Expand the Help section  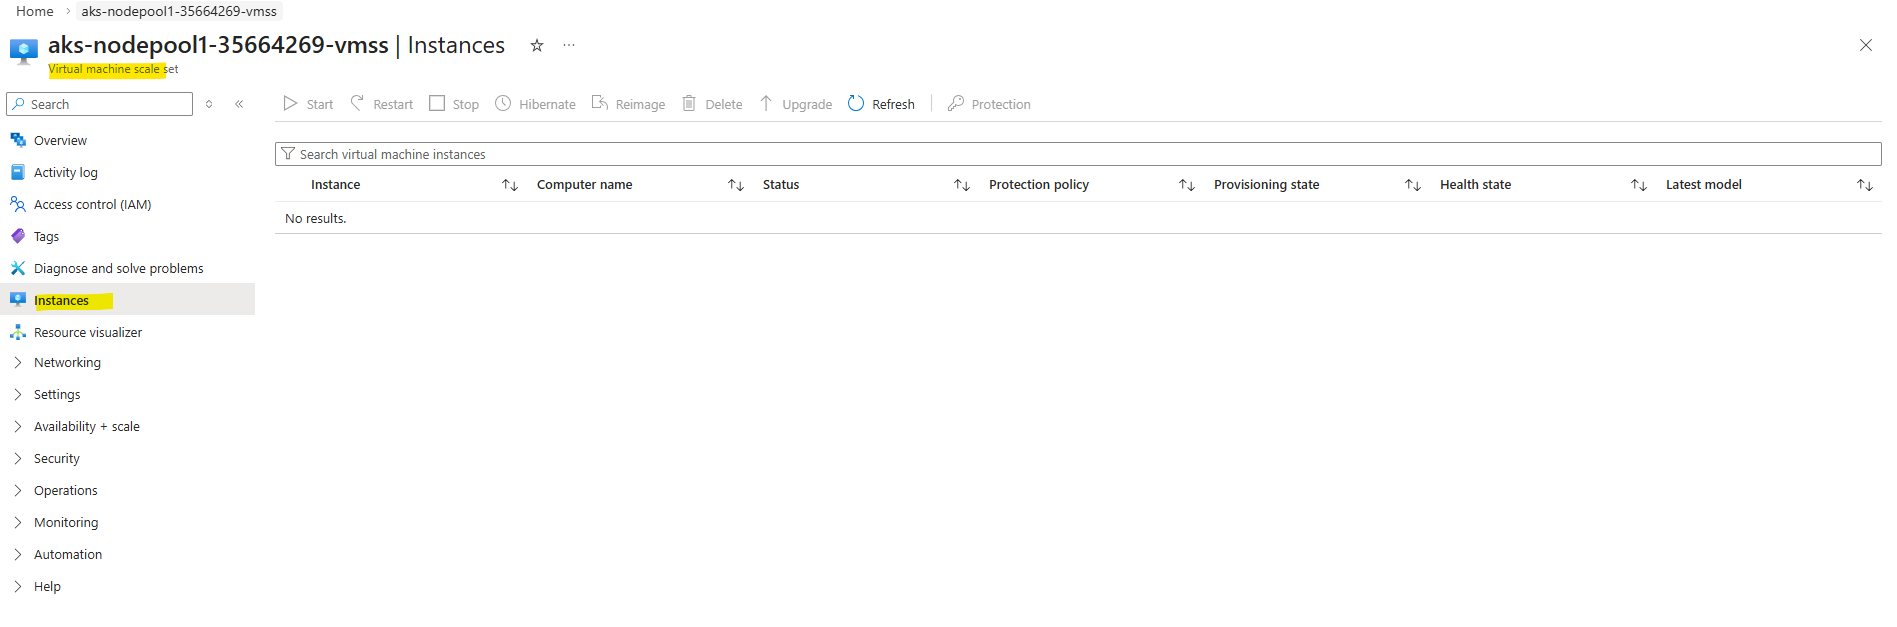tap(18, 586)
